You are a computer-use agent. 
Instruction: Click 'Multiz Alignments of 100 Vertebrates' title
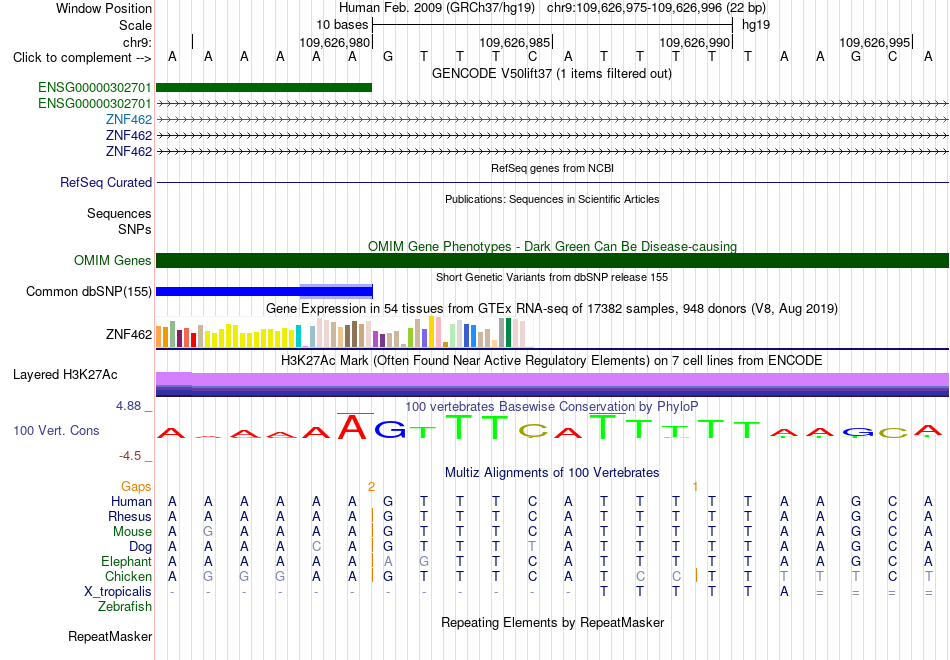pyautogui.click(x=552, y=473)
